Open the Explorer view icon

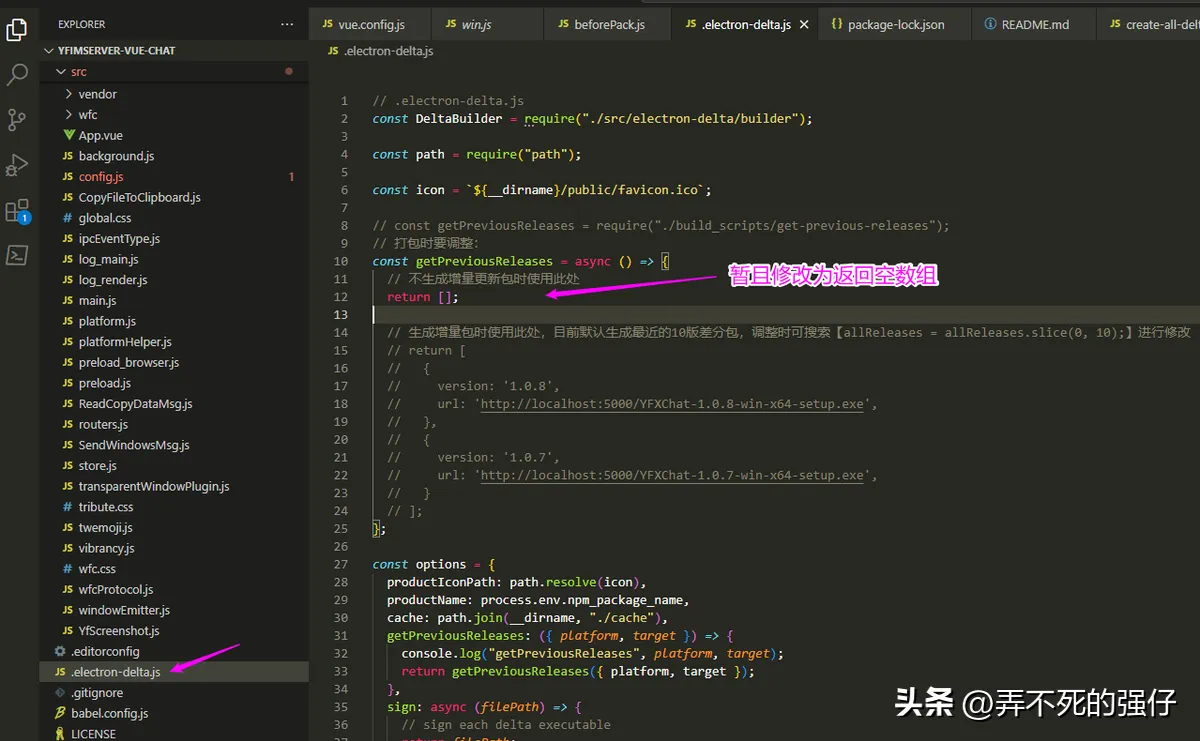pyautogui.click(x=17, y=29)
